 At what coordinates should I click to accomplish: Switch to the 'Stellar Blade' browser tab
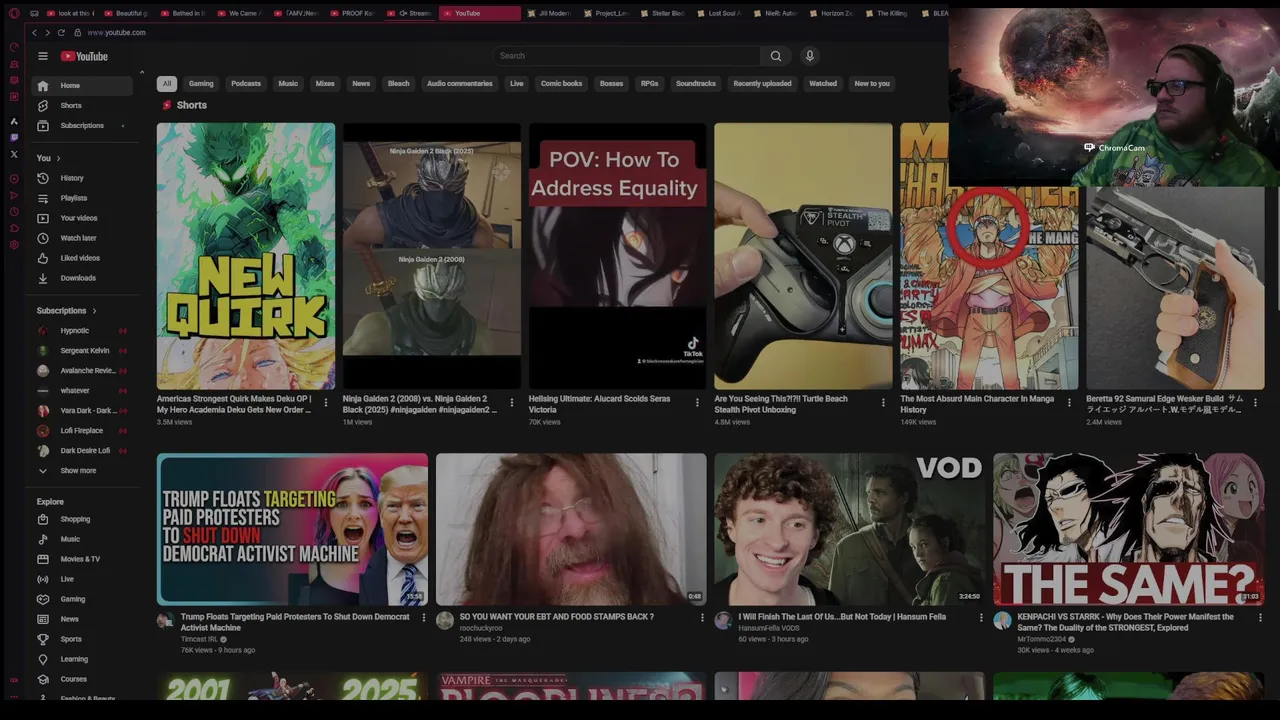(x=663, y=13)
